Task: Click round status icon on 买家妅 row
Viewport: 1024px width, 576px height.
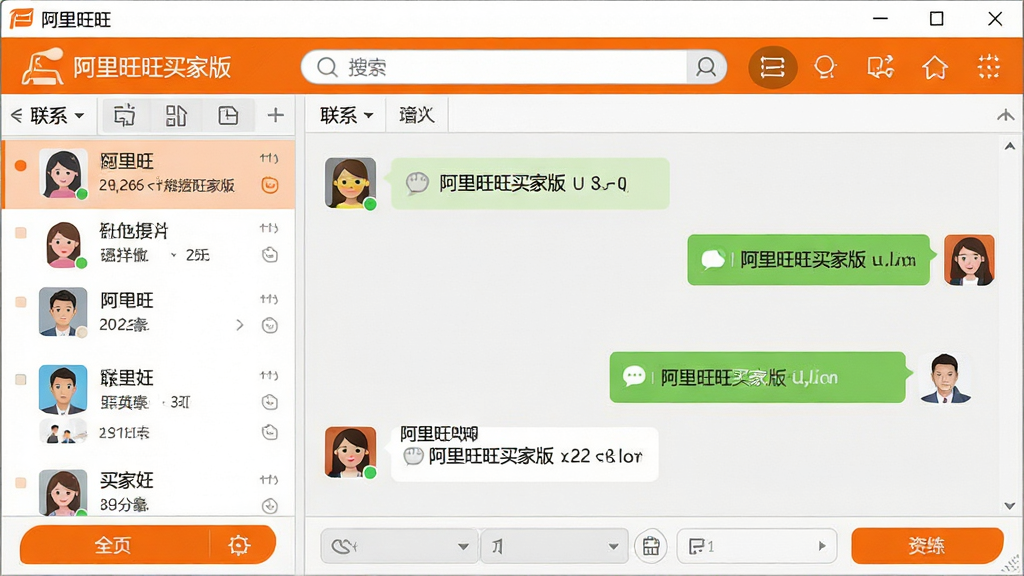Action: coord(270,505)
